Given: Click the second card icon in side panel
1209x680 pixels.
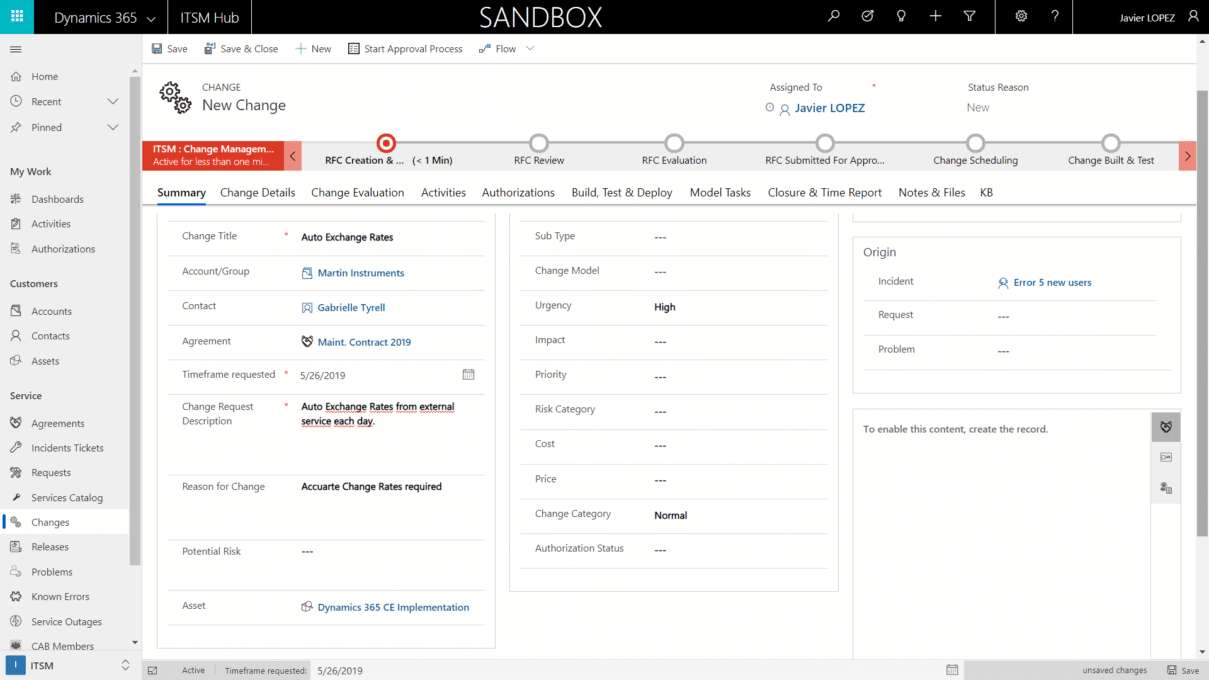Looking at the screenshot, I should click(x=1166, y=457).
